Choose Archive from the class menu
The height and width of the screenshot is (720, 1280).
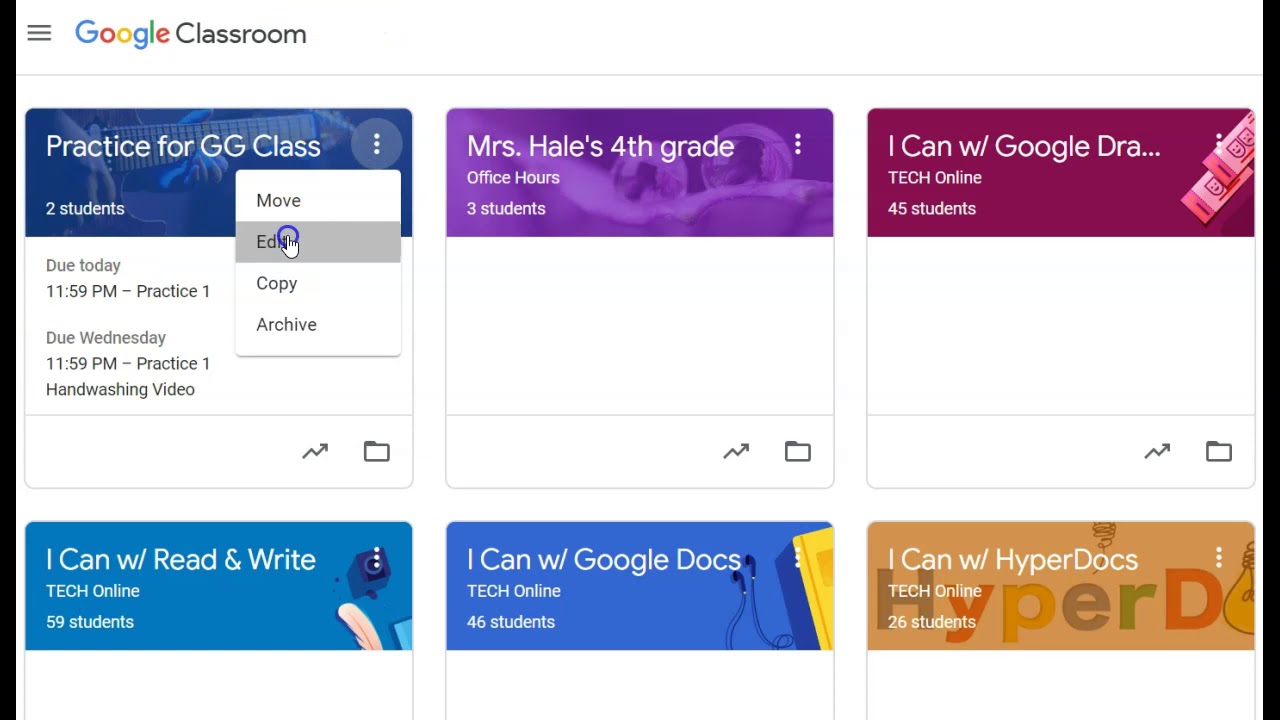coord(318,325)
